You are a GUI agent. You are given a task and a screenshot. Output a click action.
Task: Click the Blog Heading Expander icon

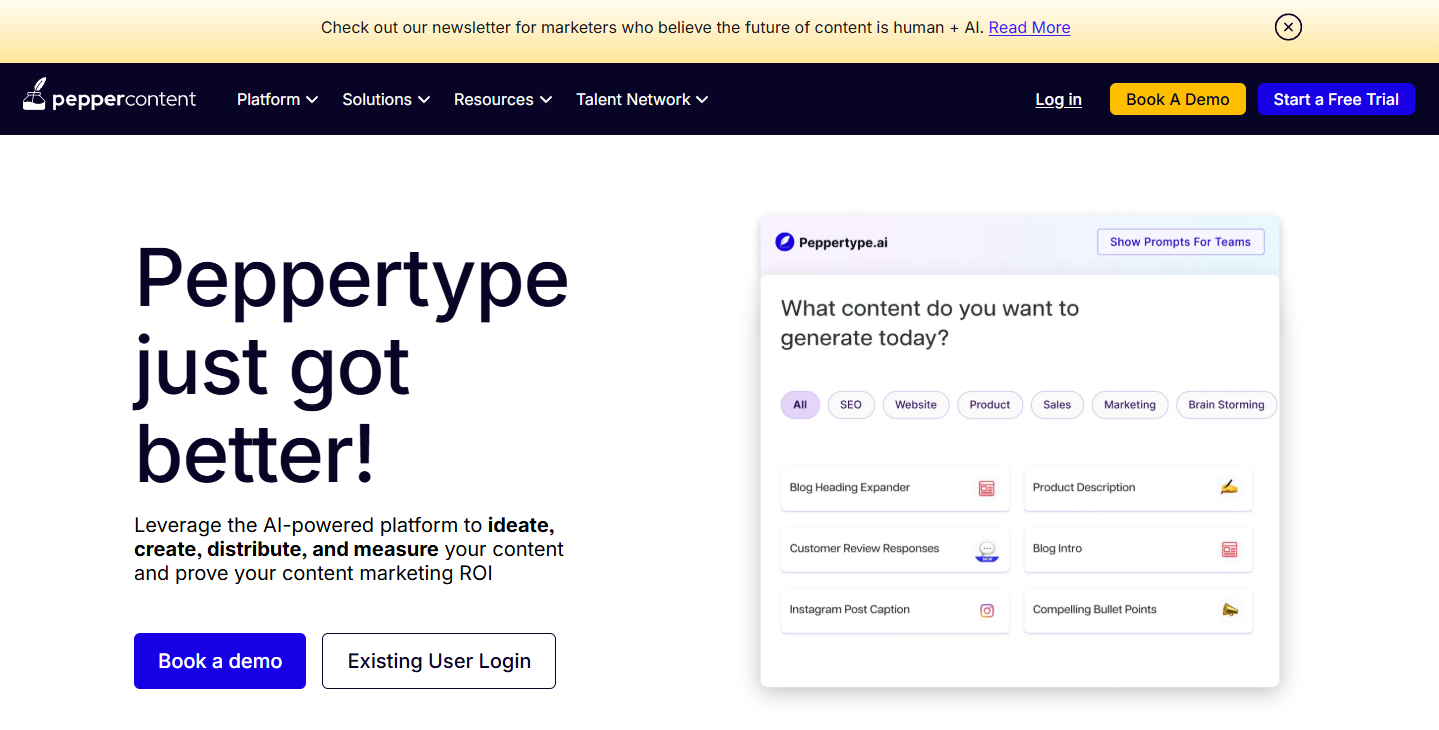pyautogui.click(x=986, y=488)
